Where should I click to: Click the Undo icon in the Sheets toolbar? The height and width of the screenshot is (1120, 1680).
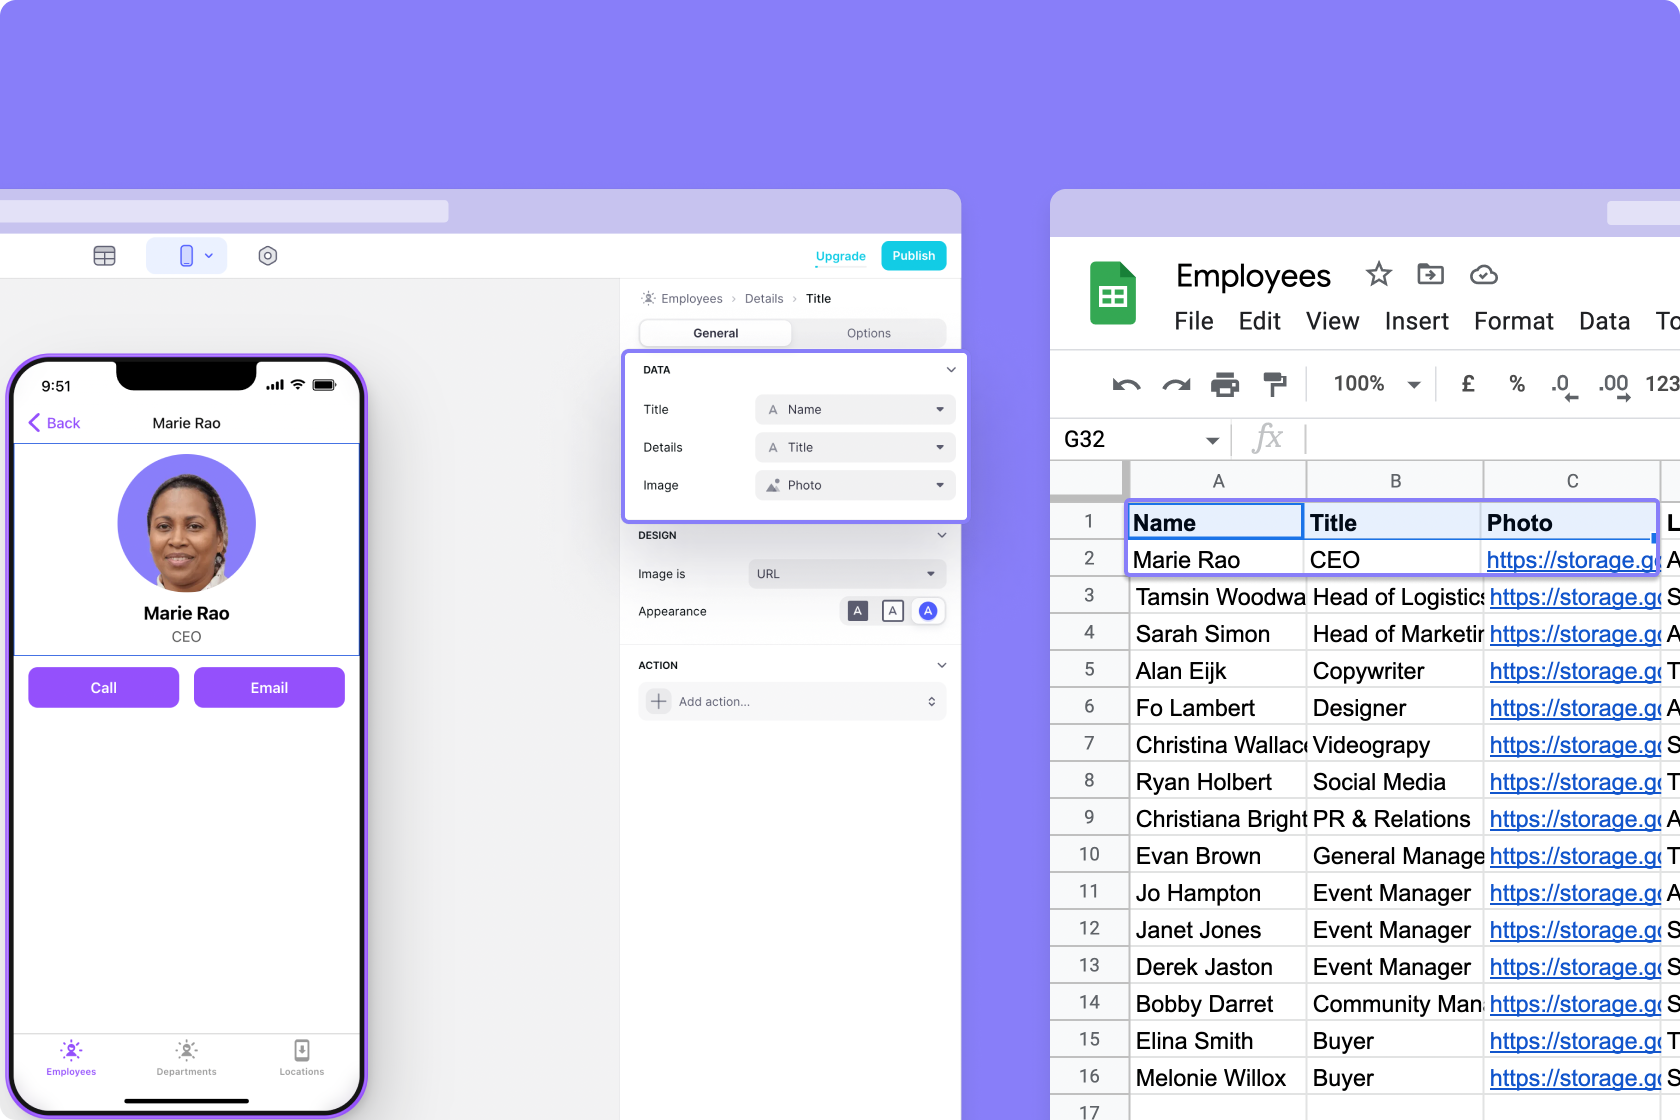(x=1125, y=384)
